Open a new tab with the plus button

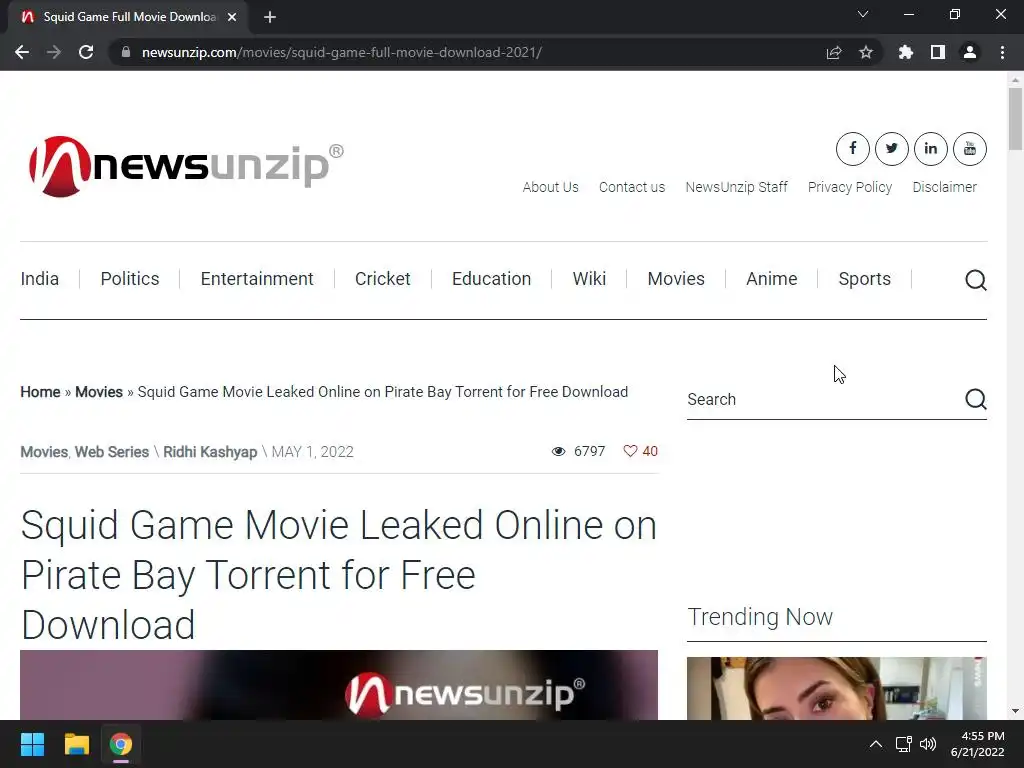click(270, 17)
